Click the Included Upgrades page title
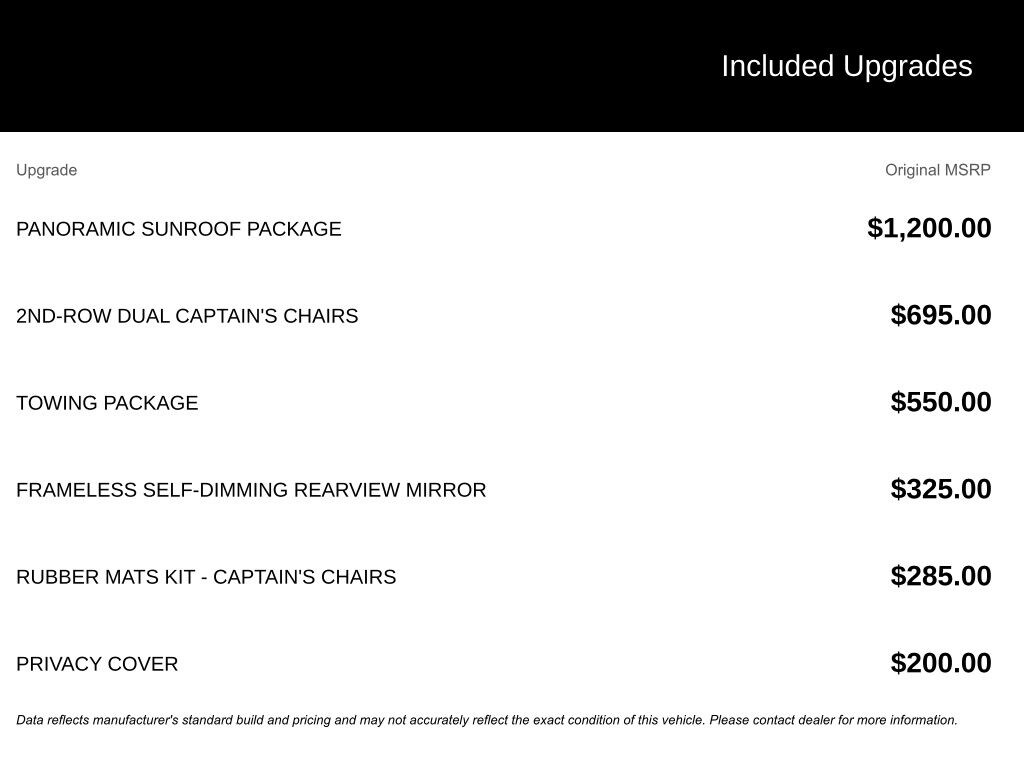This screenshot has width=1024, height=768. (846, 66)
